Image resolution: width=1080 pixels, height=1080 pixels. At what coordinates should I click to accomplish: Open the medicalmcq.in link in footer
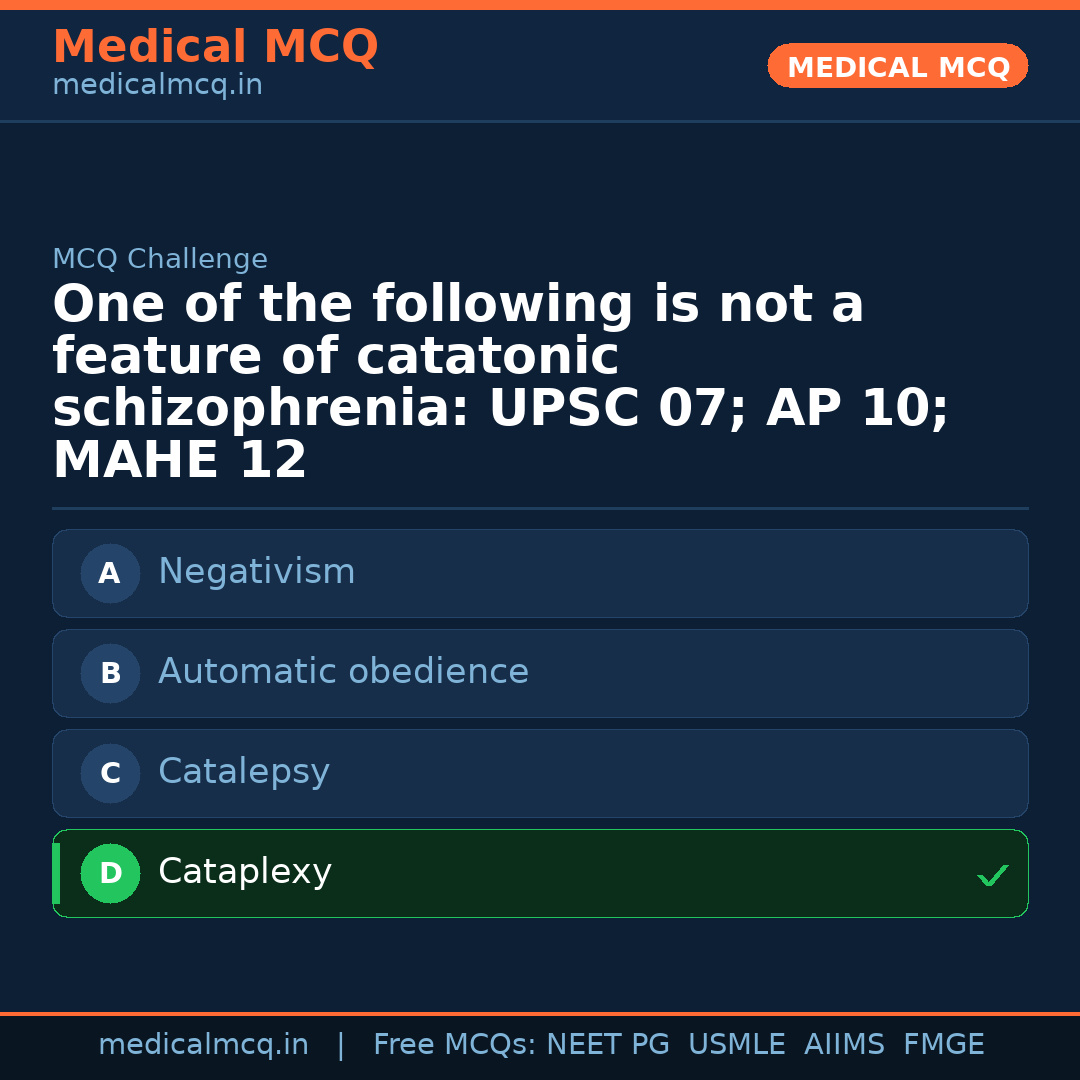coord(203,1043)
